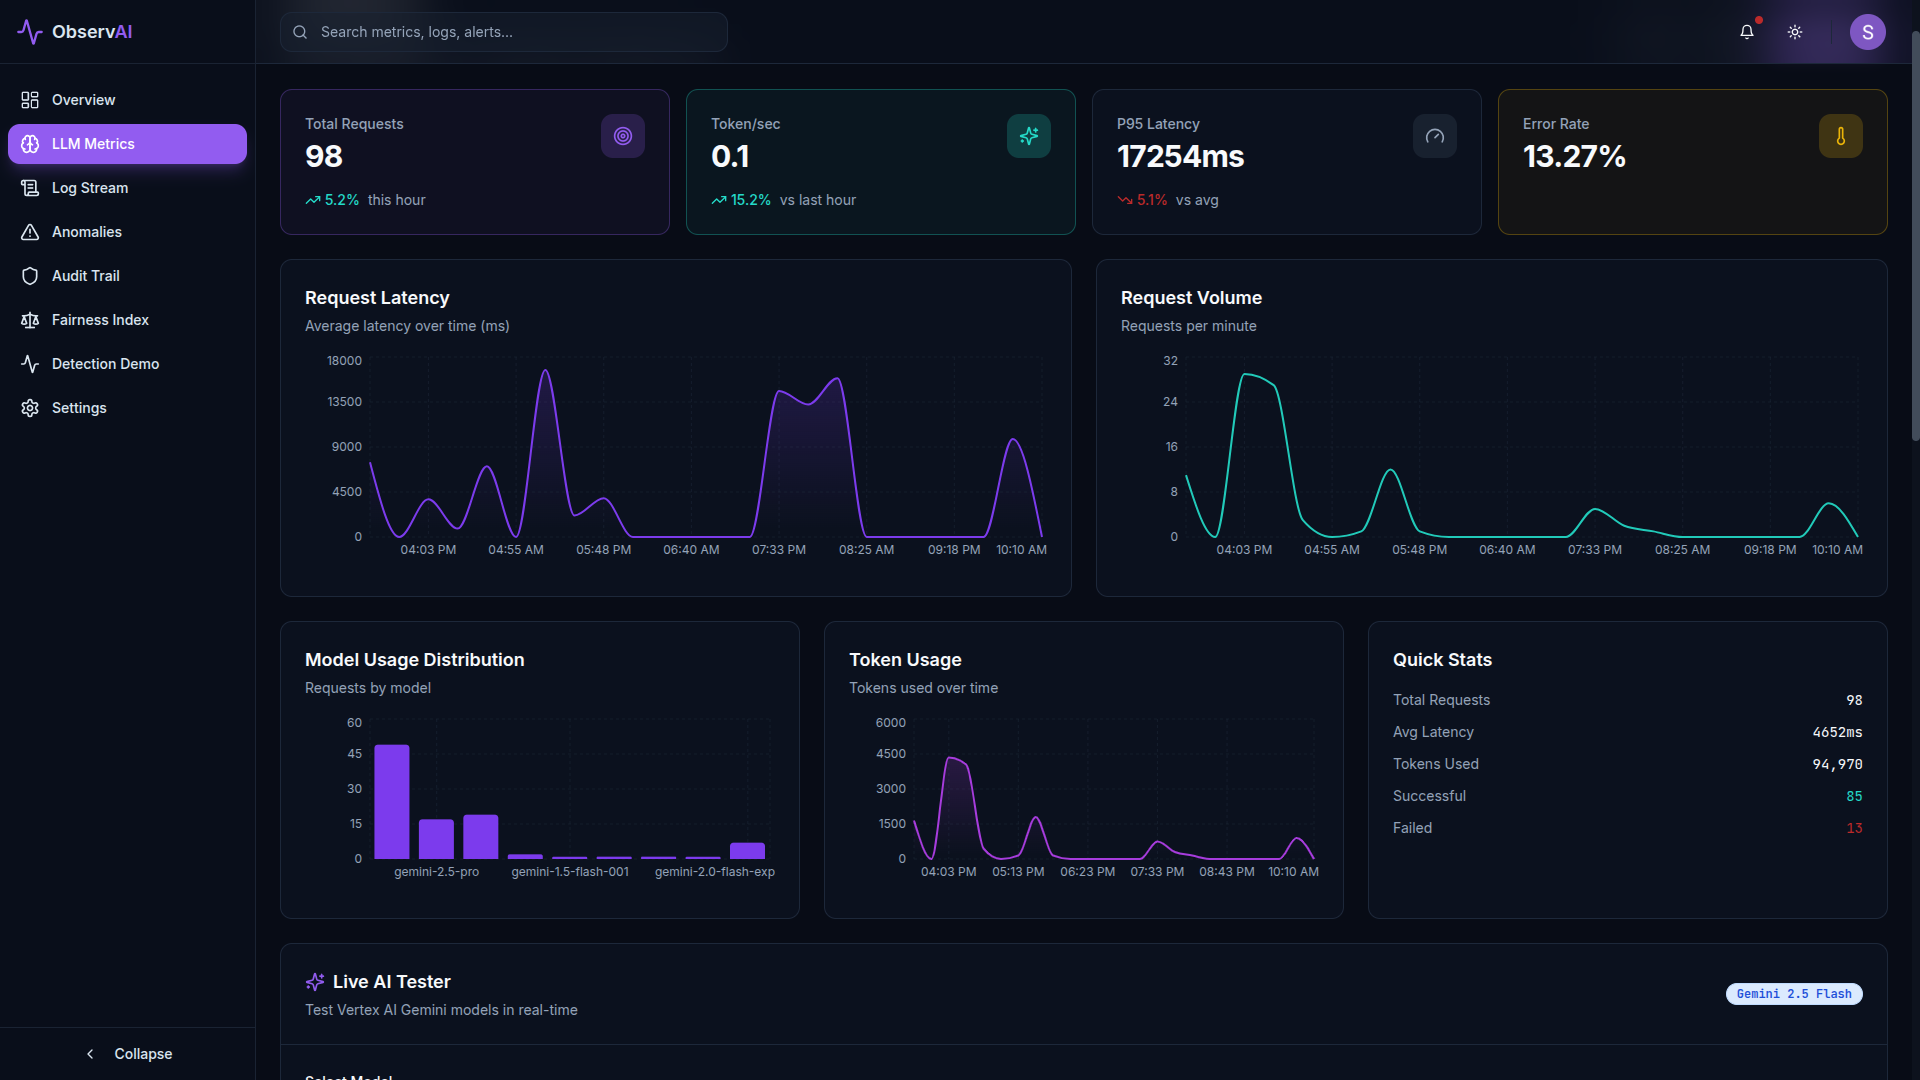The width and height of the screenshot is (1920, 1080).
Task: Collapse the sidebar navigation
Action: click(x=128, y=1054)
